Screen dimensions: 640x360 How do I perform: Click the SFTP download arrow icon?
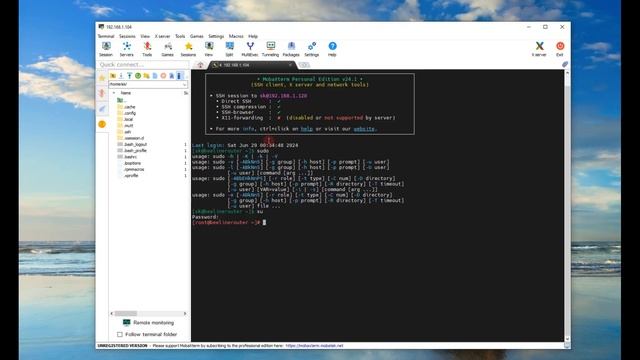click(x=121, y=76)
